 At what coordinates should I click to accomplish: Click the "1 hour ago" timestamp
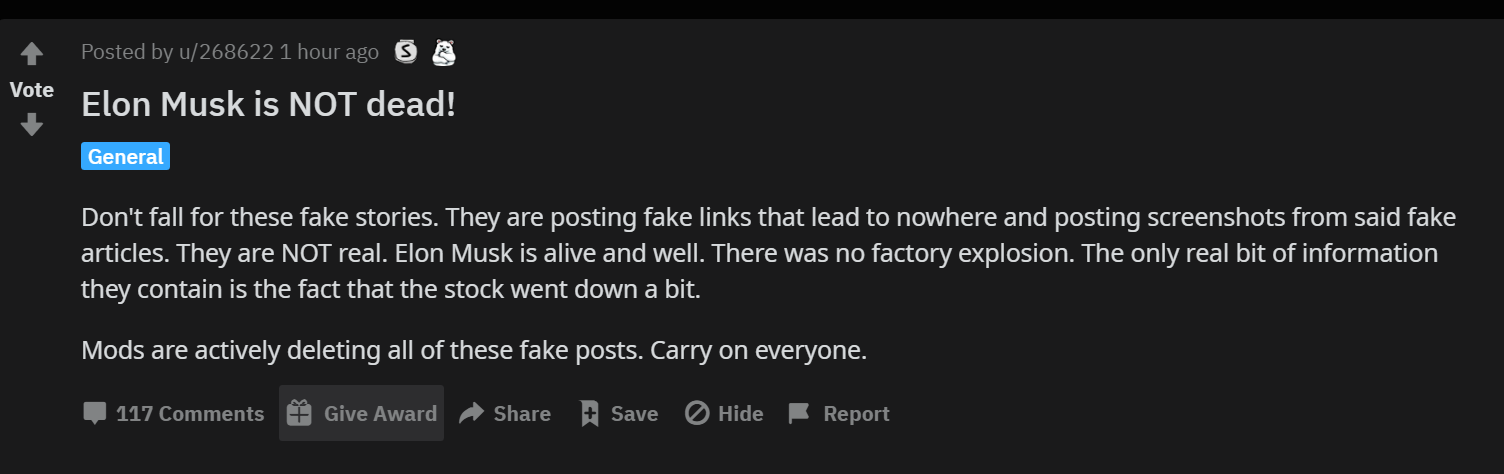point(330,52)
